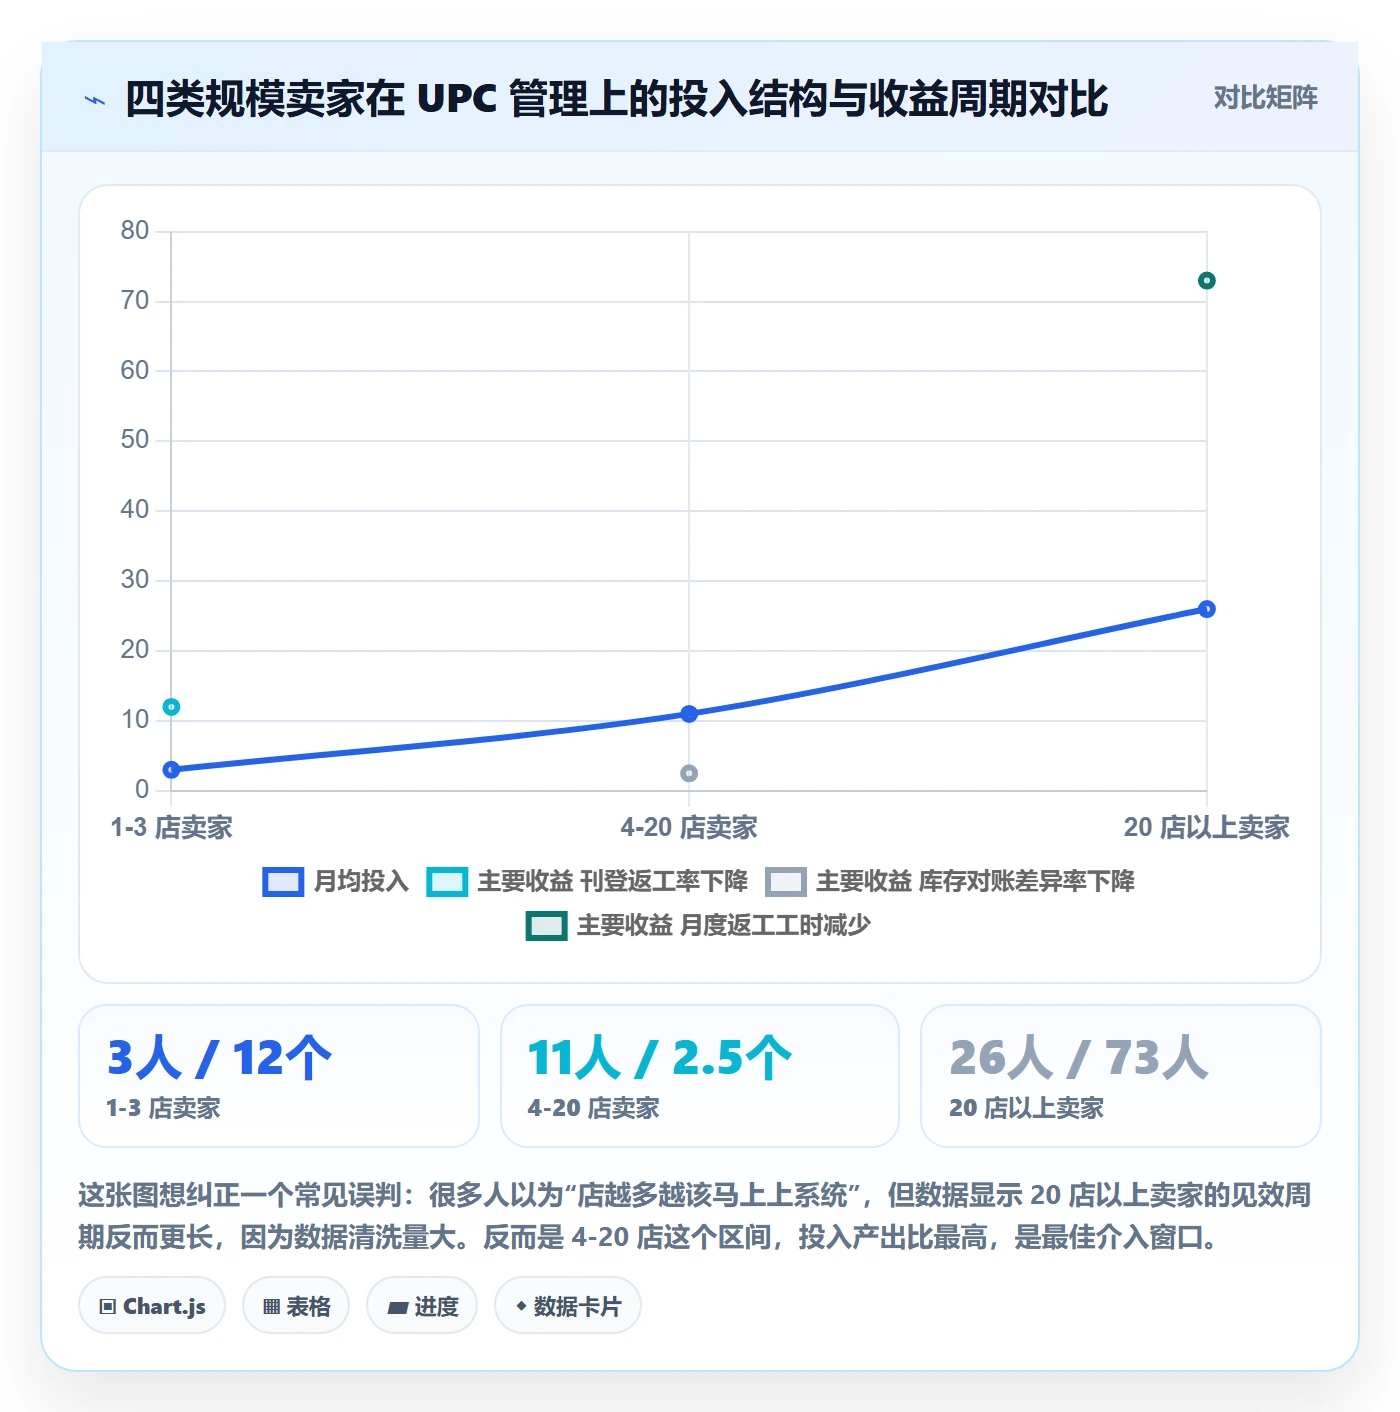Screen dimensions: 1400x1412
Task: Click the y-axis value 10
Action: click(134, 720)
